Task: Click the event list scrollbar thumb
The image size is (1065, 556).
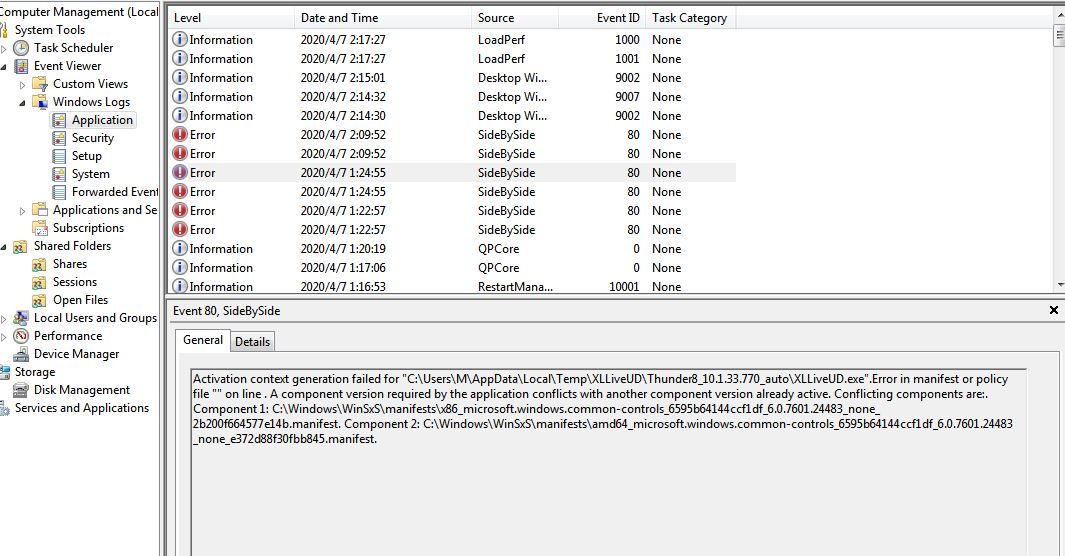Action: [1060, 35]
